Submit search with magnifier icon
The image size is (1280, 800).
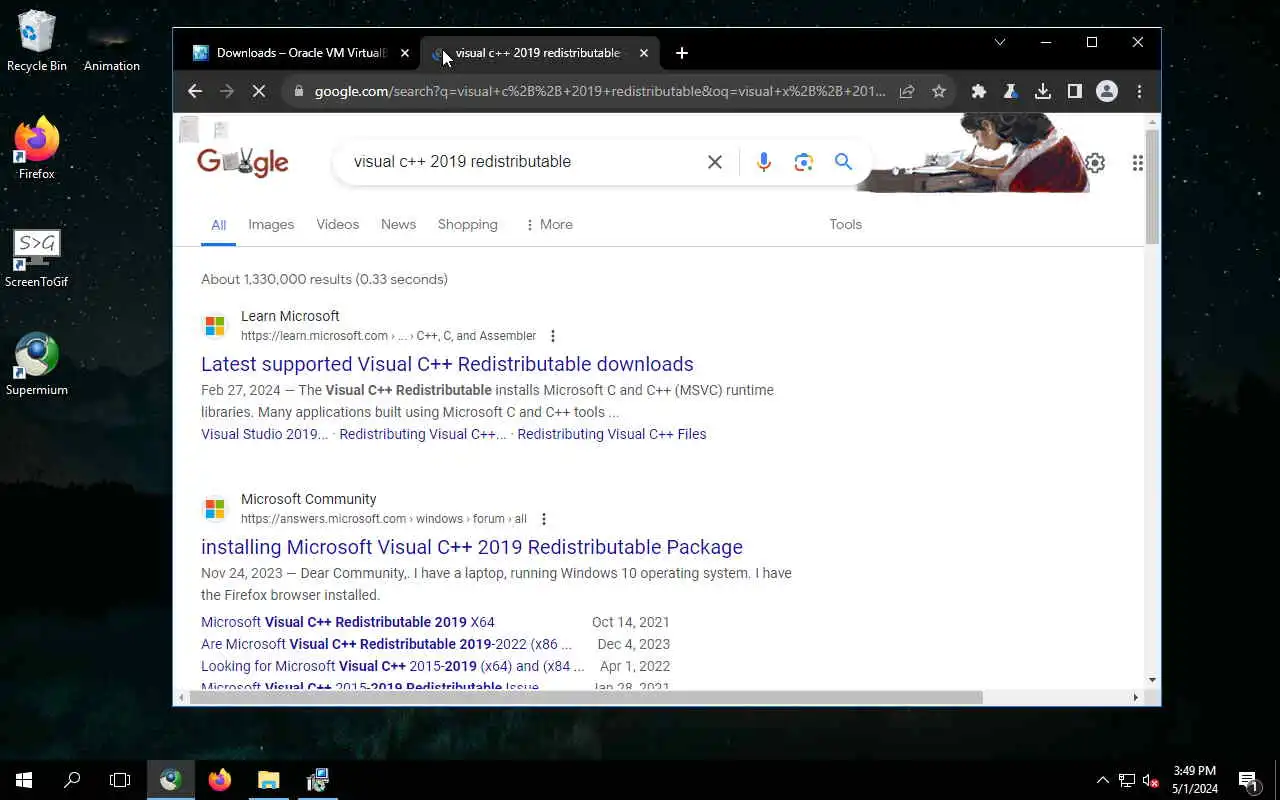843,162
